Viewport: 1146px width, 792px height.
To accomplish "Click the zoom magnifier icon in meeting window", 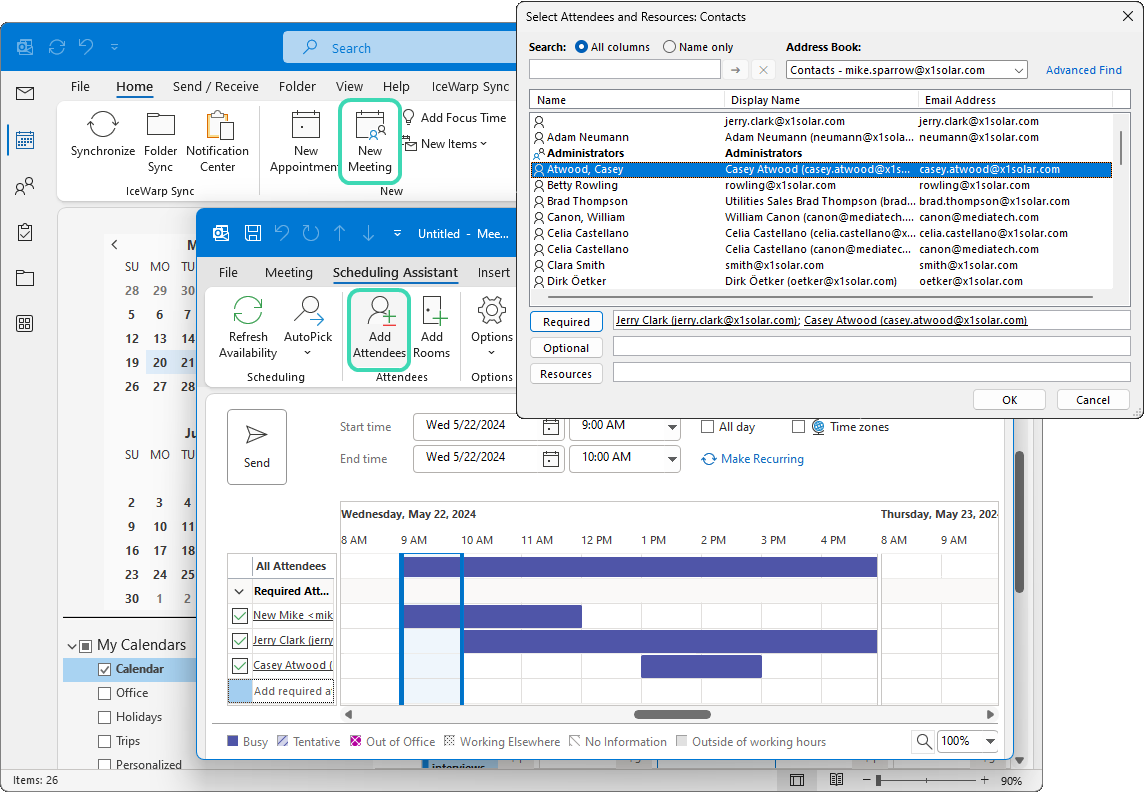I will tap(924, 742).
